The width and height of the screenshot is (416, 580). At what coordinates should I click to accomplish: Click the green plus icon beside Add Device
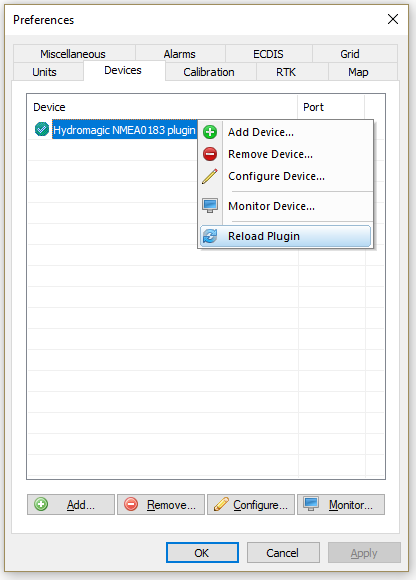point(210,132)
